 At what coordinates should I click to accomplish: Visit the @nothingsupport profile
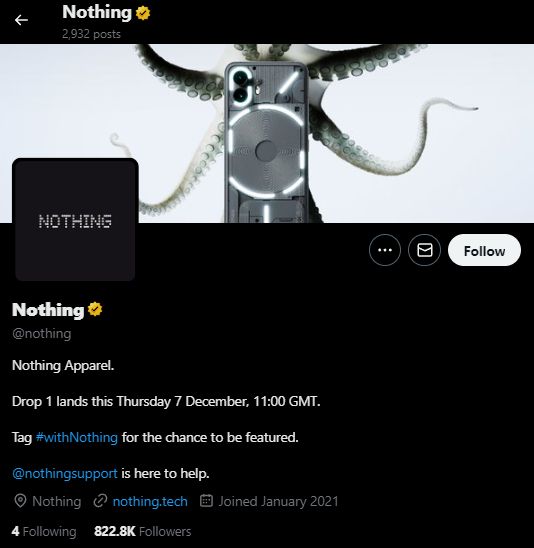65,474
